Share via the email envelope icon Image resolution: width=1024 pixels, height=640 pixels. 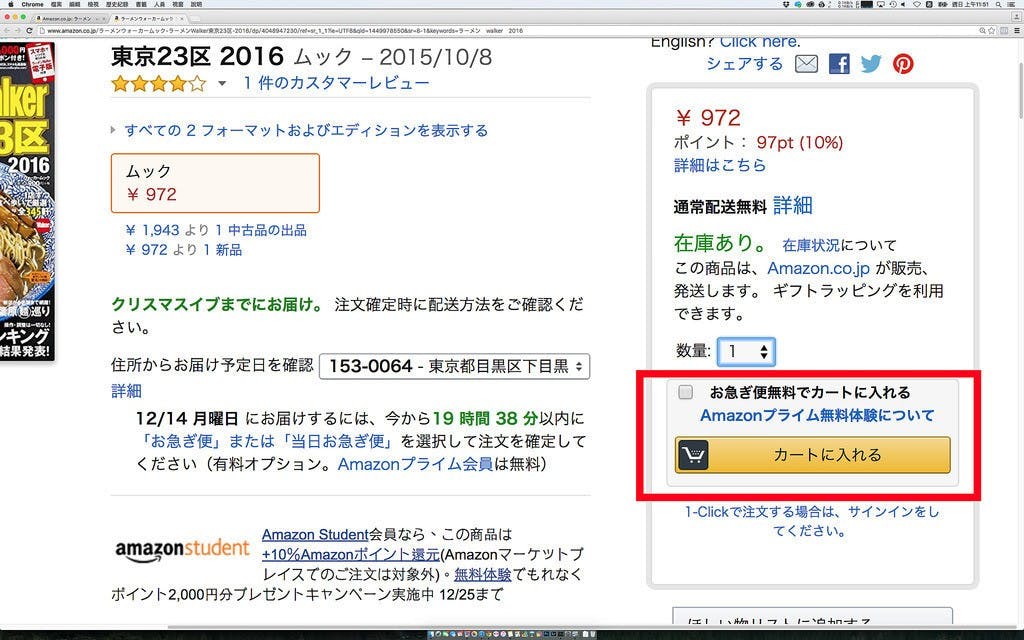(x=807, y=64)
